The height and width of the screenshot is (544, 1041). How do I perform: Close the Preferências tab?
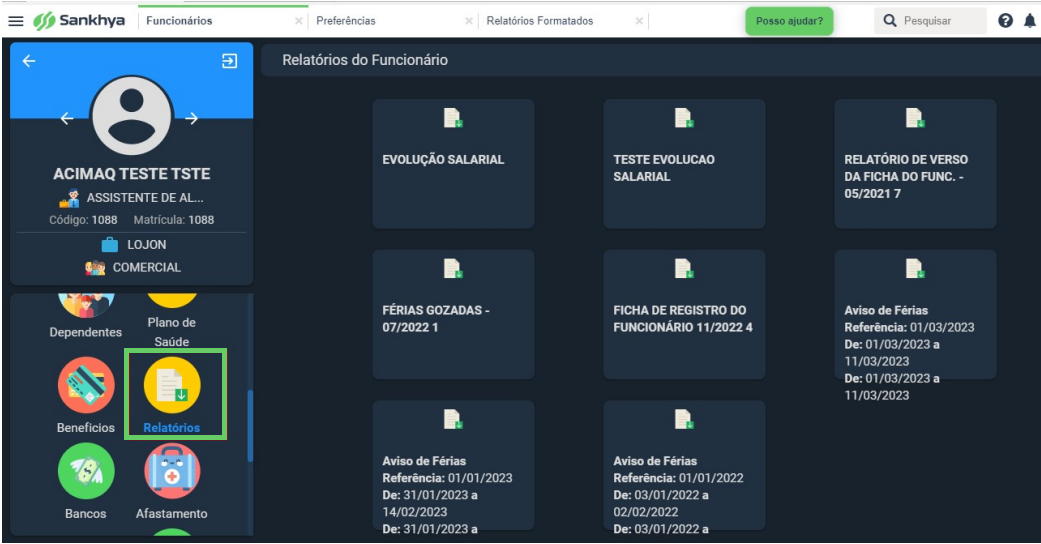469,21
